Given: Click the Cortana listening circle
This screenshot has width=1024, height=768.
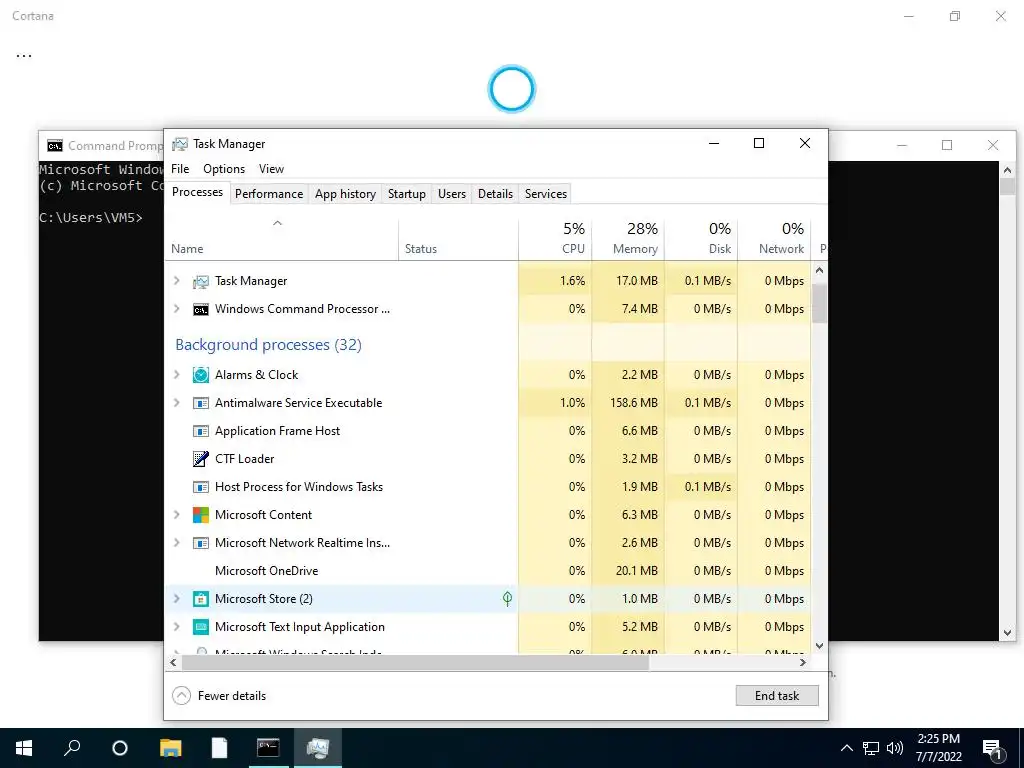Looking at the screenshot, I should tap(511, 89).
